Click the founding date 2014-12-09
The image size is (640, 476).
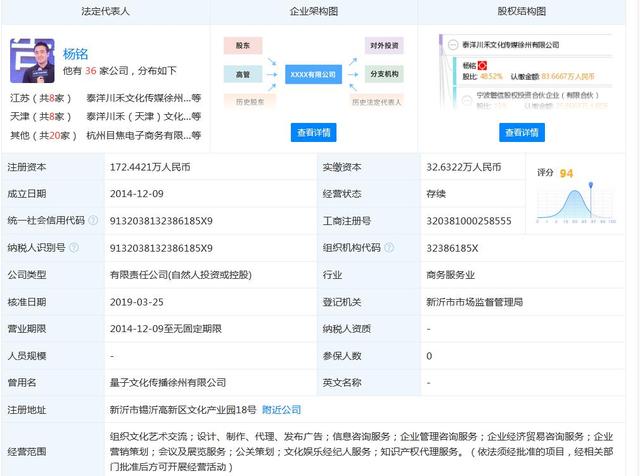(x=137, y=194)
